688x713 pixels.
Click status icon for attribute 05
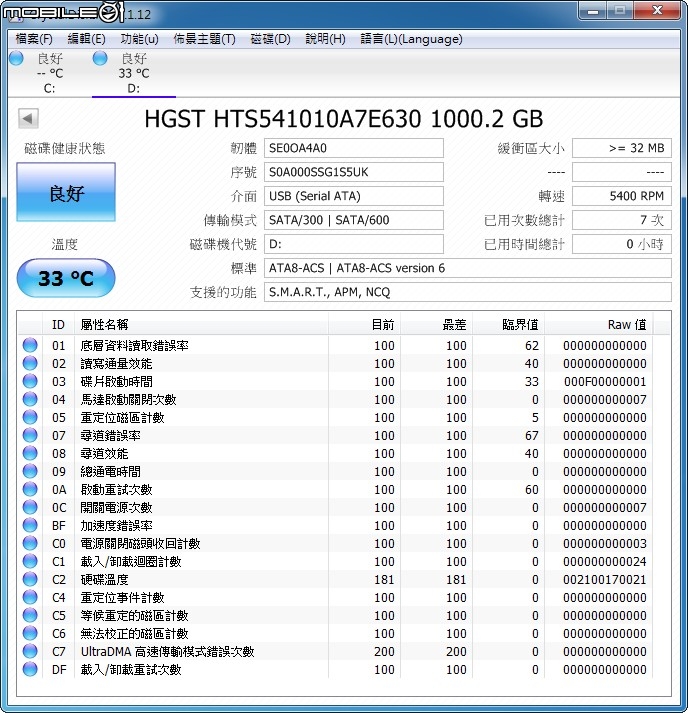(30, 417)
